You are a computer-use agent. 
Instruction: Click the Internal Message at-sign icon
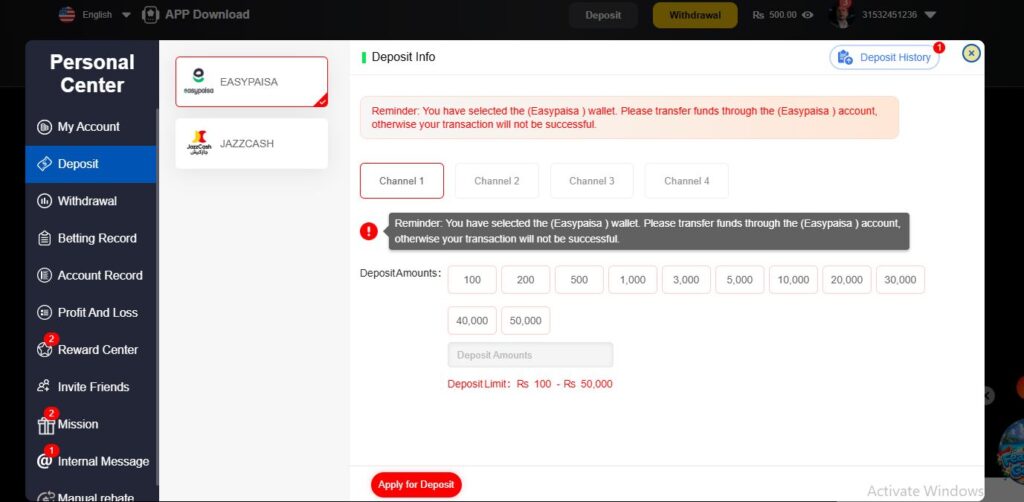[x=44, y=461]
